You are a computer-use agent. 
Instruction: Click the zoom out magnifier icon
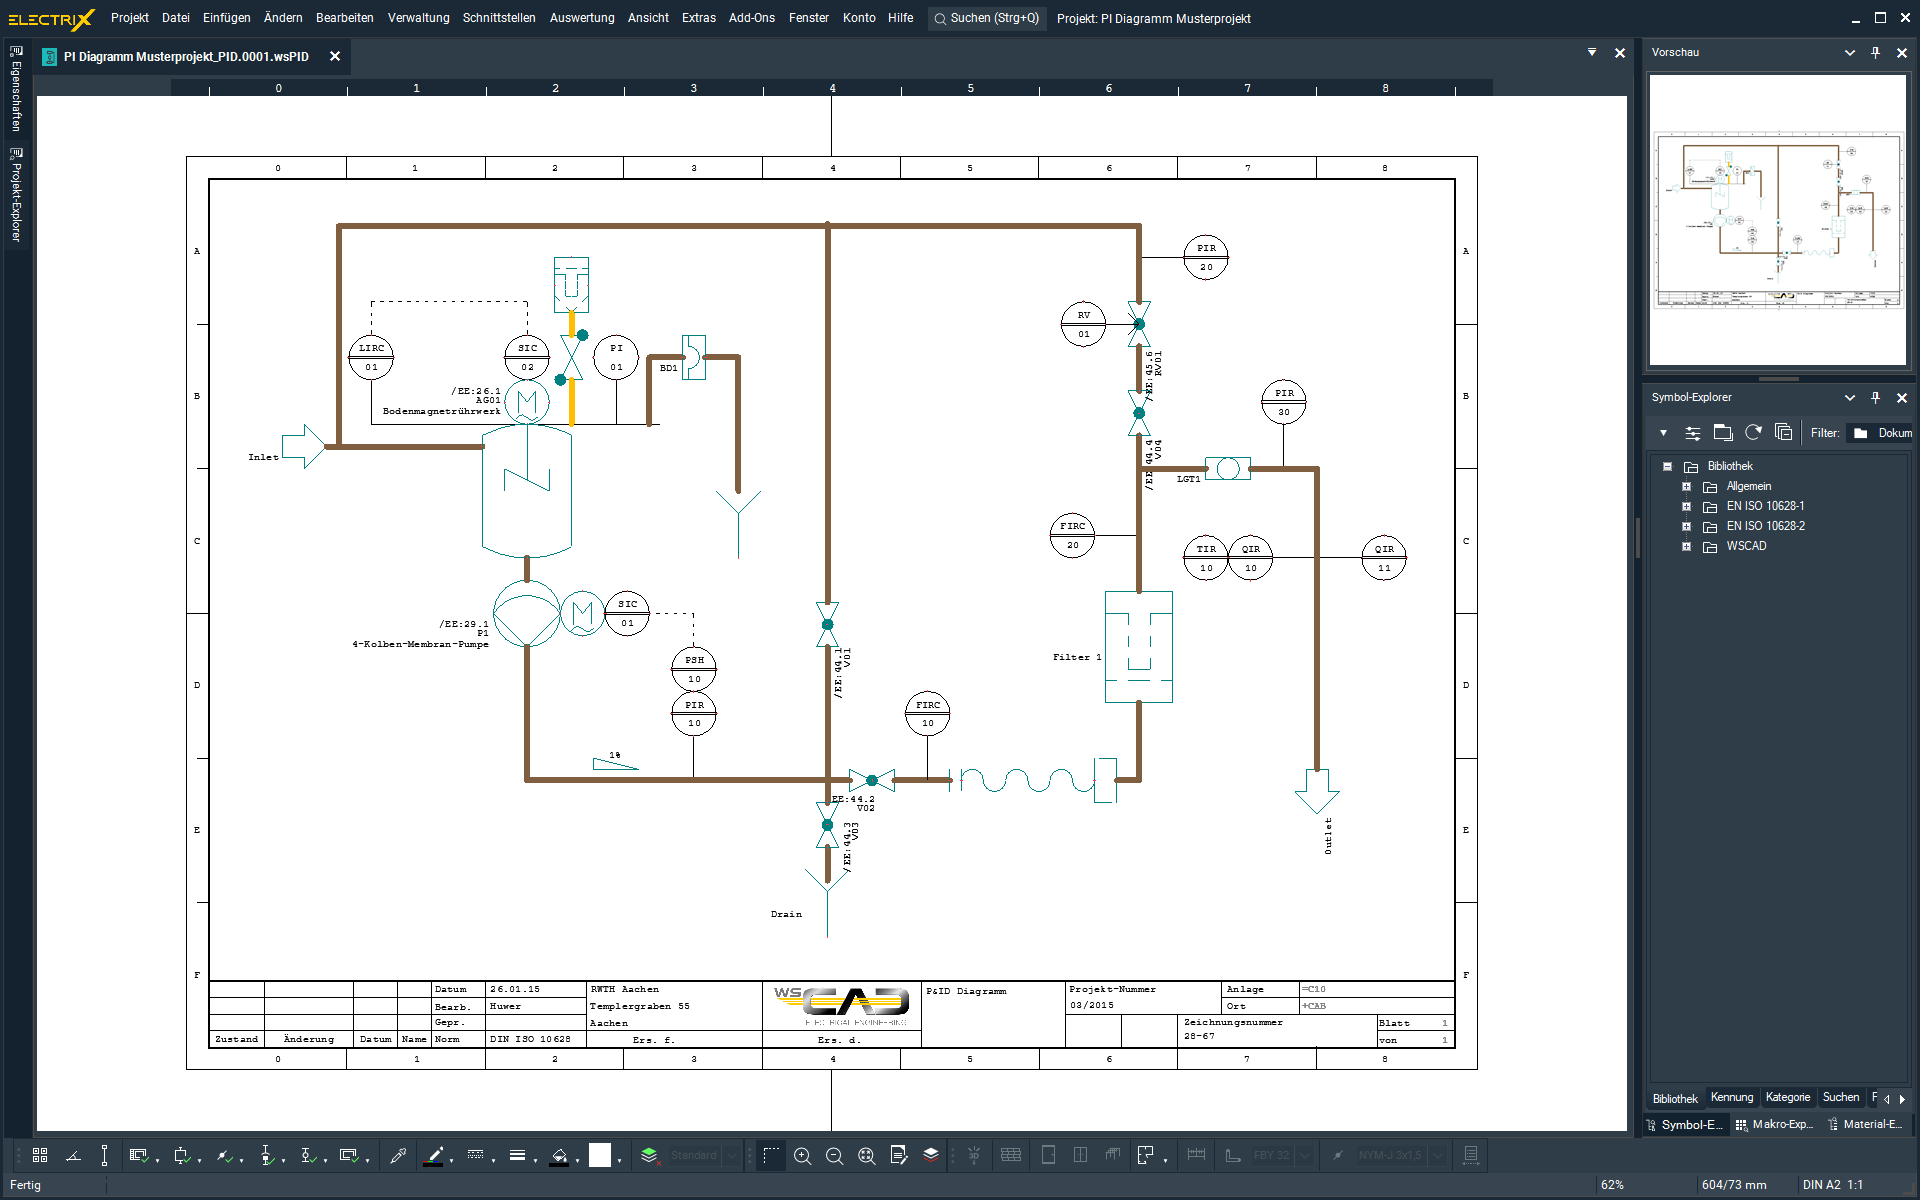(x=834, y=1156)
